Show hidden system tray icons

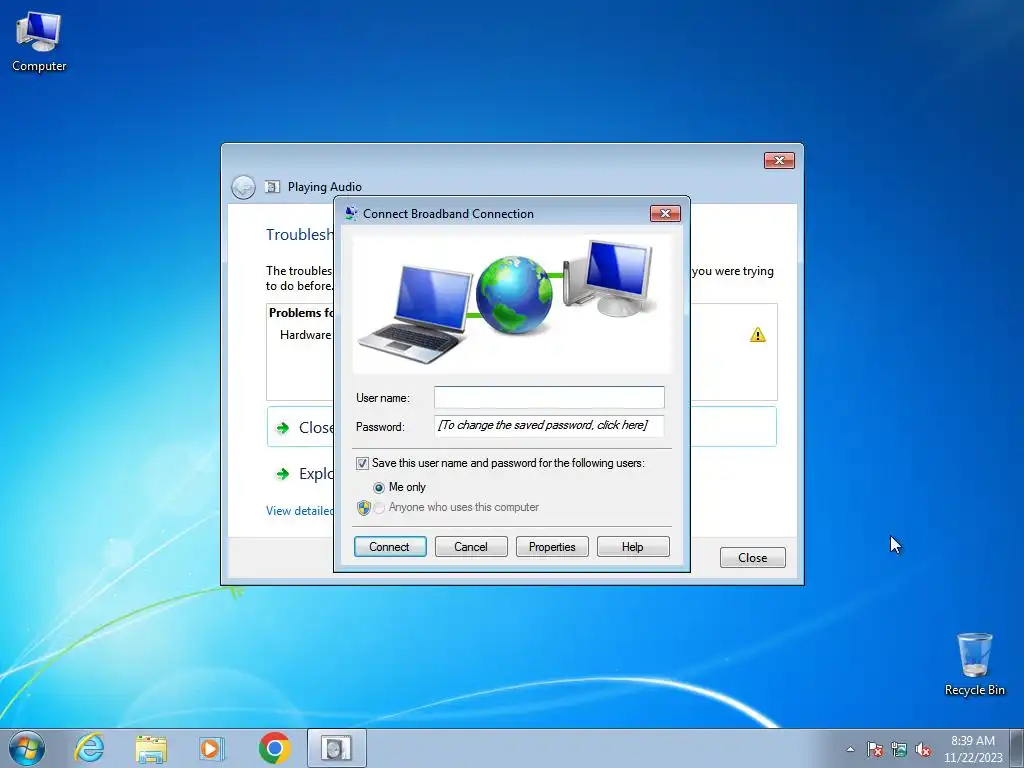[850, 749]
